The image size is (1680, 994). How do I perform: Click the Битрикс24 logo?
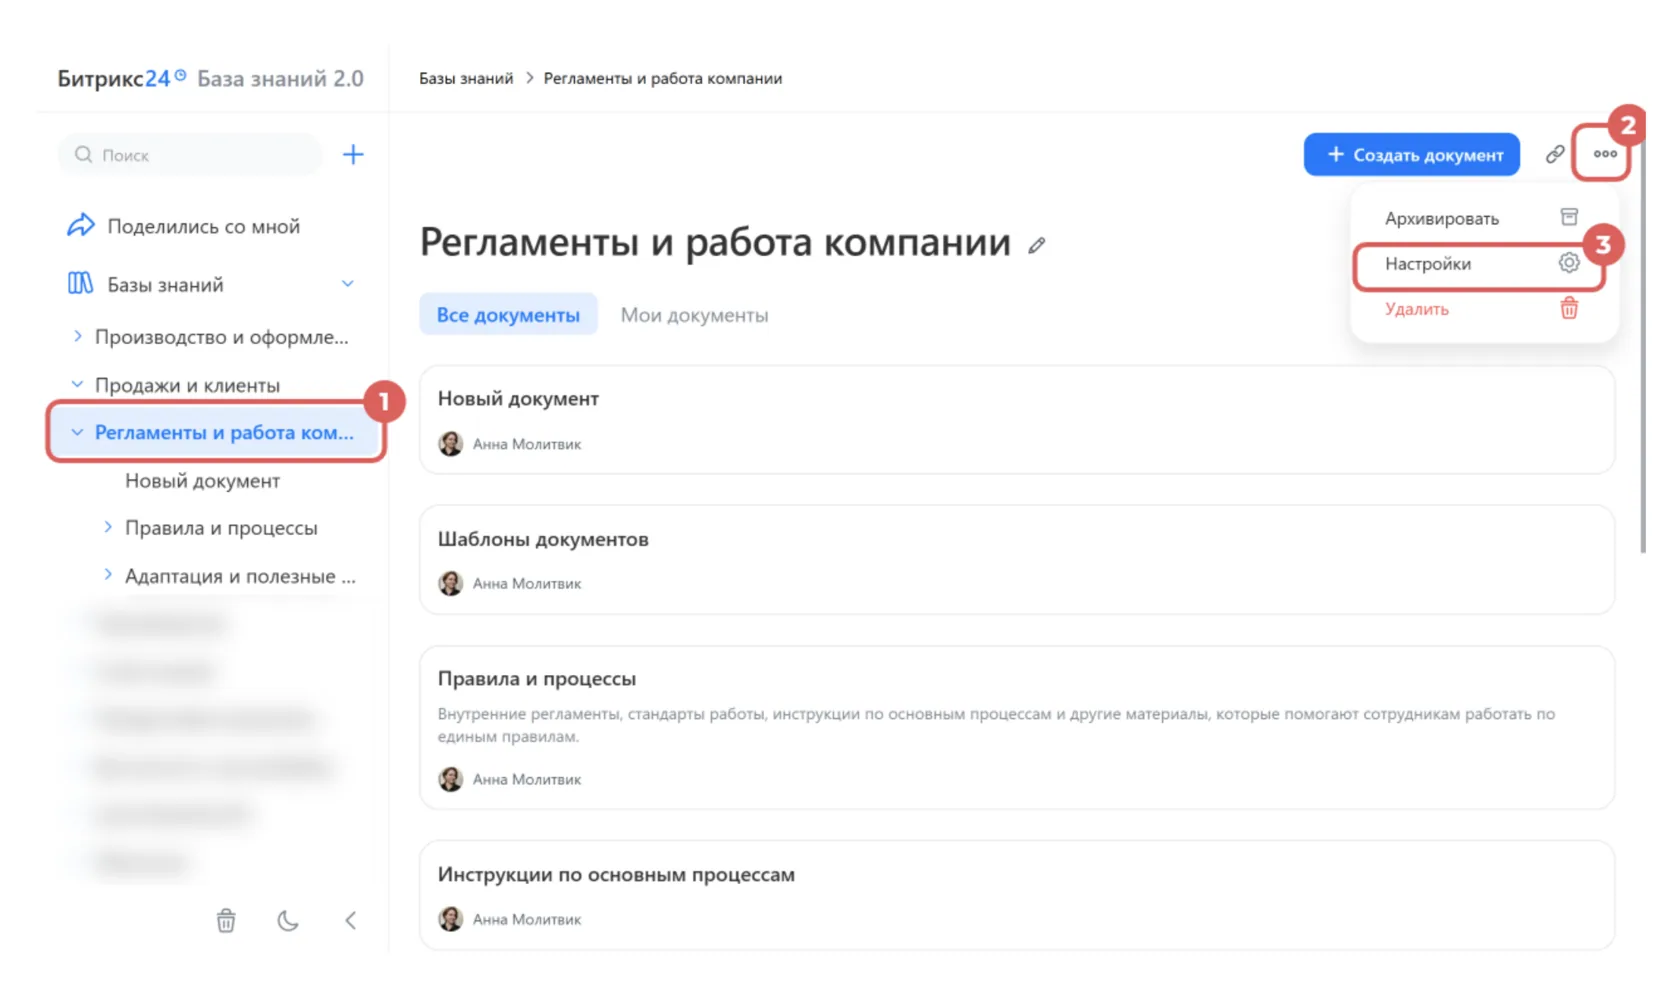tap(122, 78)
